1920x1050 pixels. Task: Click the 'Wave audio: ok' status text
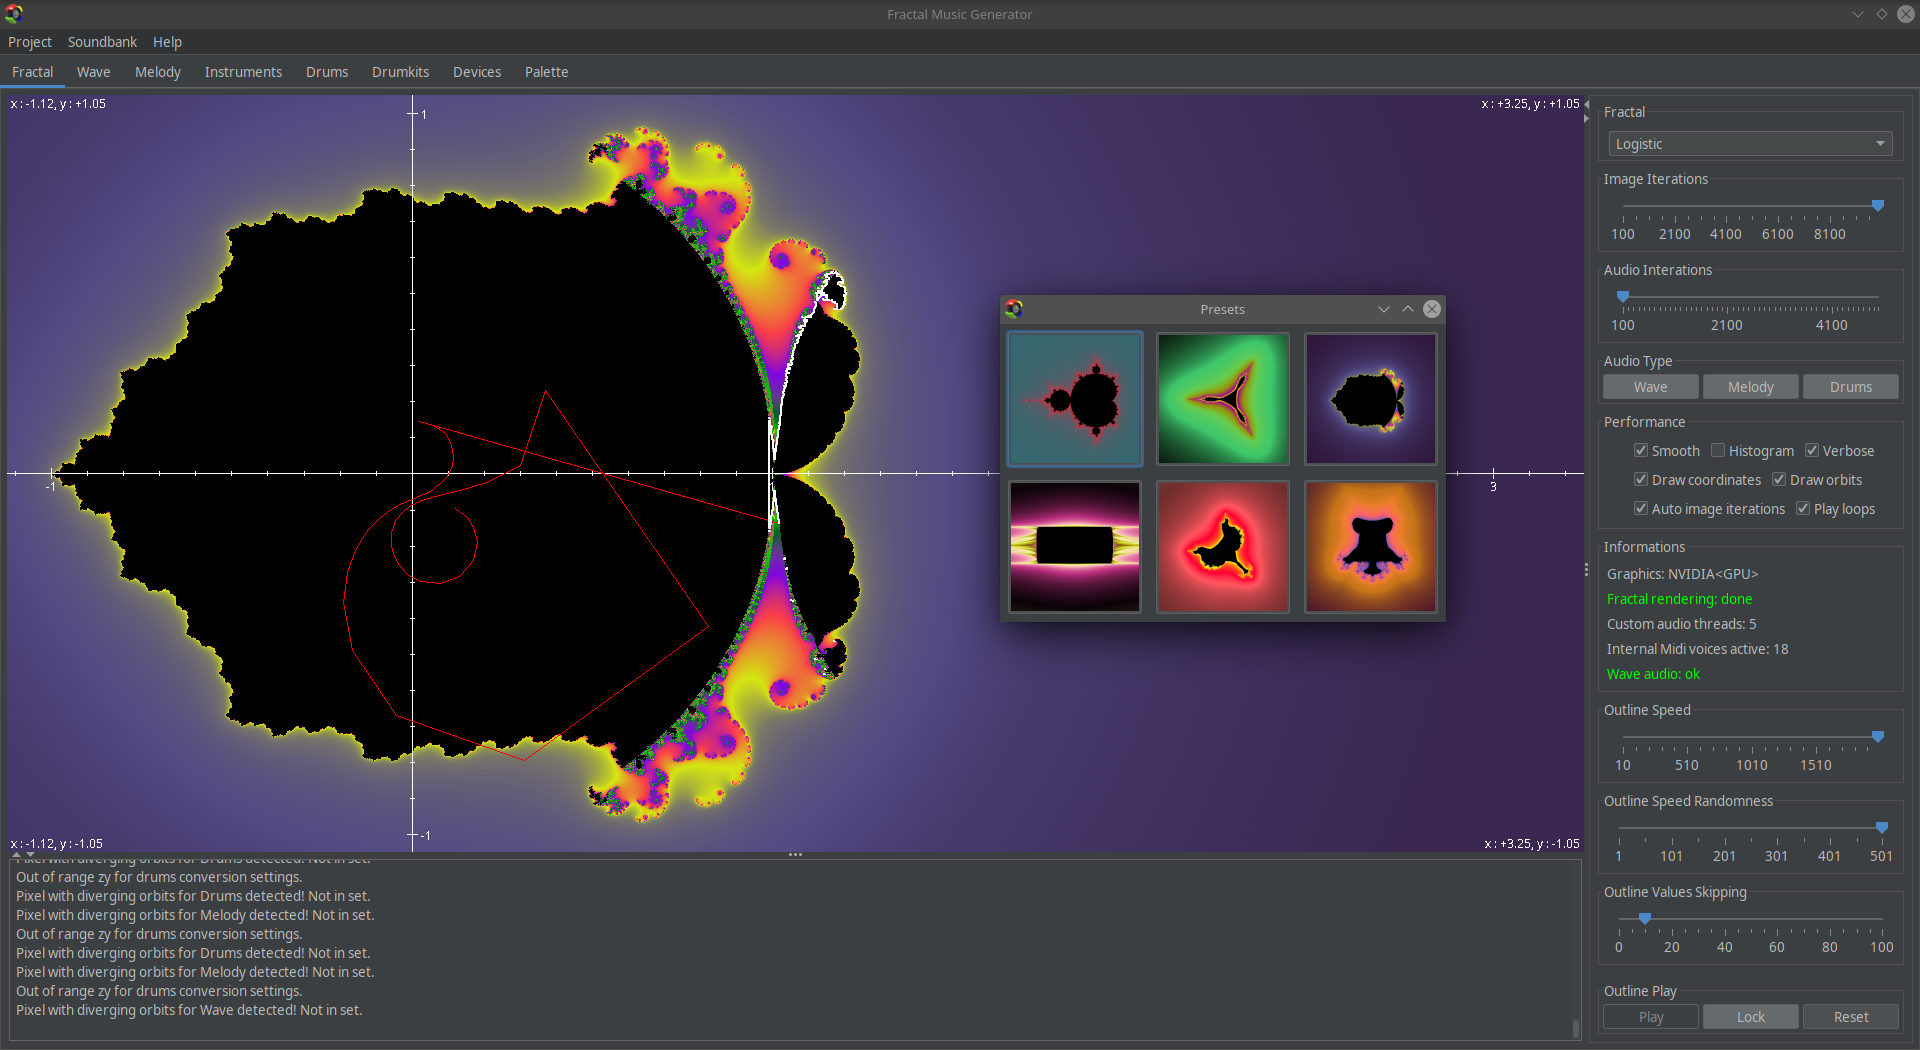[x=1653, y=674]
